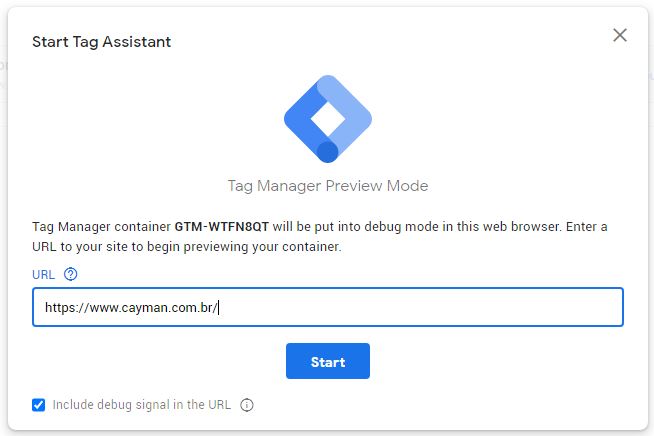Click the "Start Tag Assistant" dialog title
Viewport: 654px width, 436px height.
pos(101,42)
